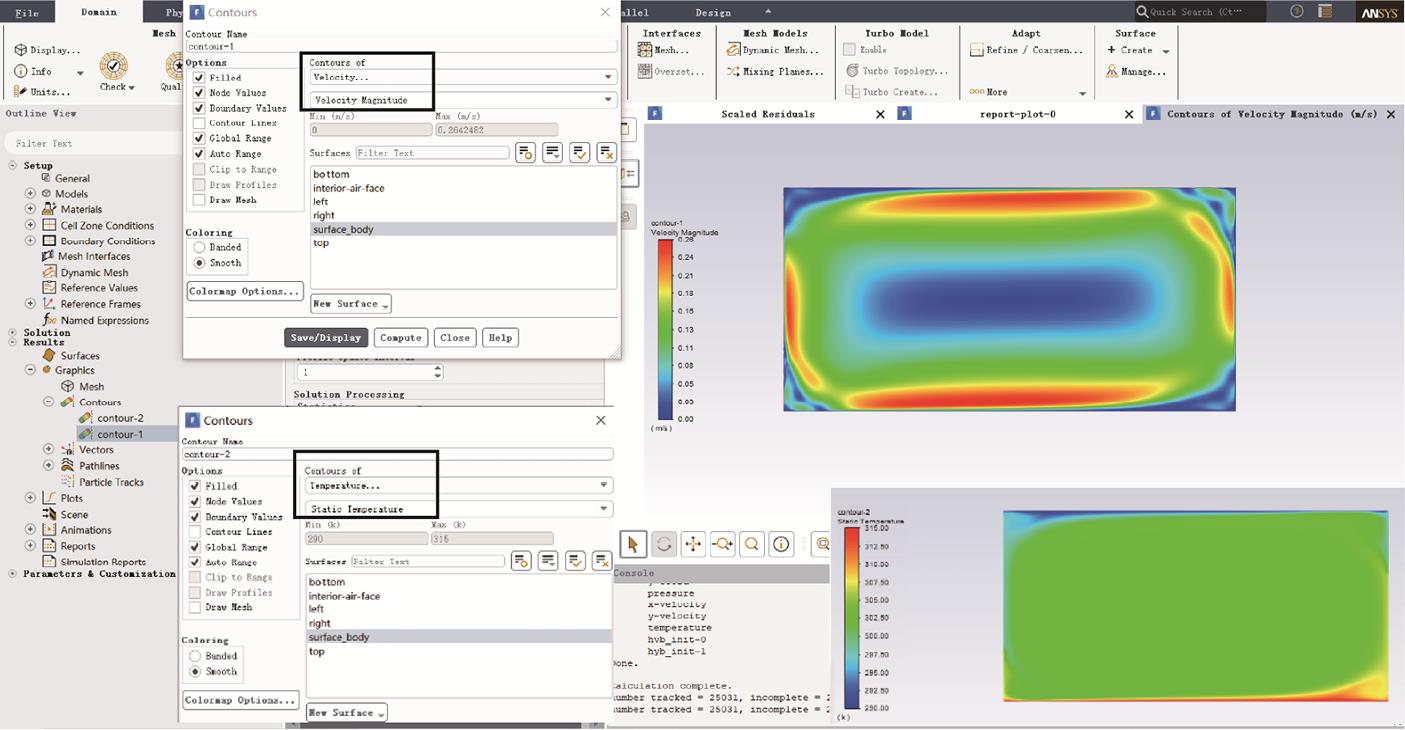
Task: Select the zoom to area magnifier tool
Action: [x=752, y=544]
